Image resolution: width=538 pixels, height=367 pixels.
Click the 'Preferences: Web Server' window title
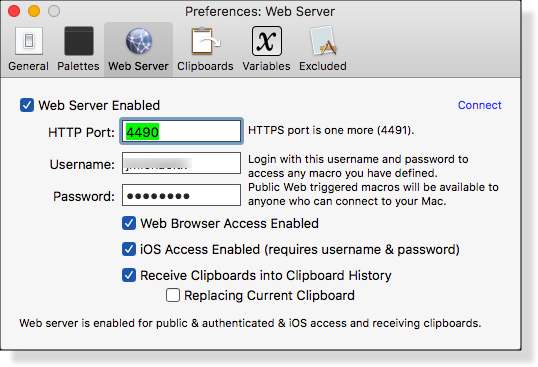260,12
